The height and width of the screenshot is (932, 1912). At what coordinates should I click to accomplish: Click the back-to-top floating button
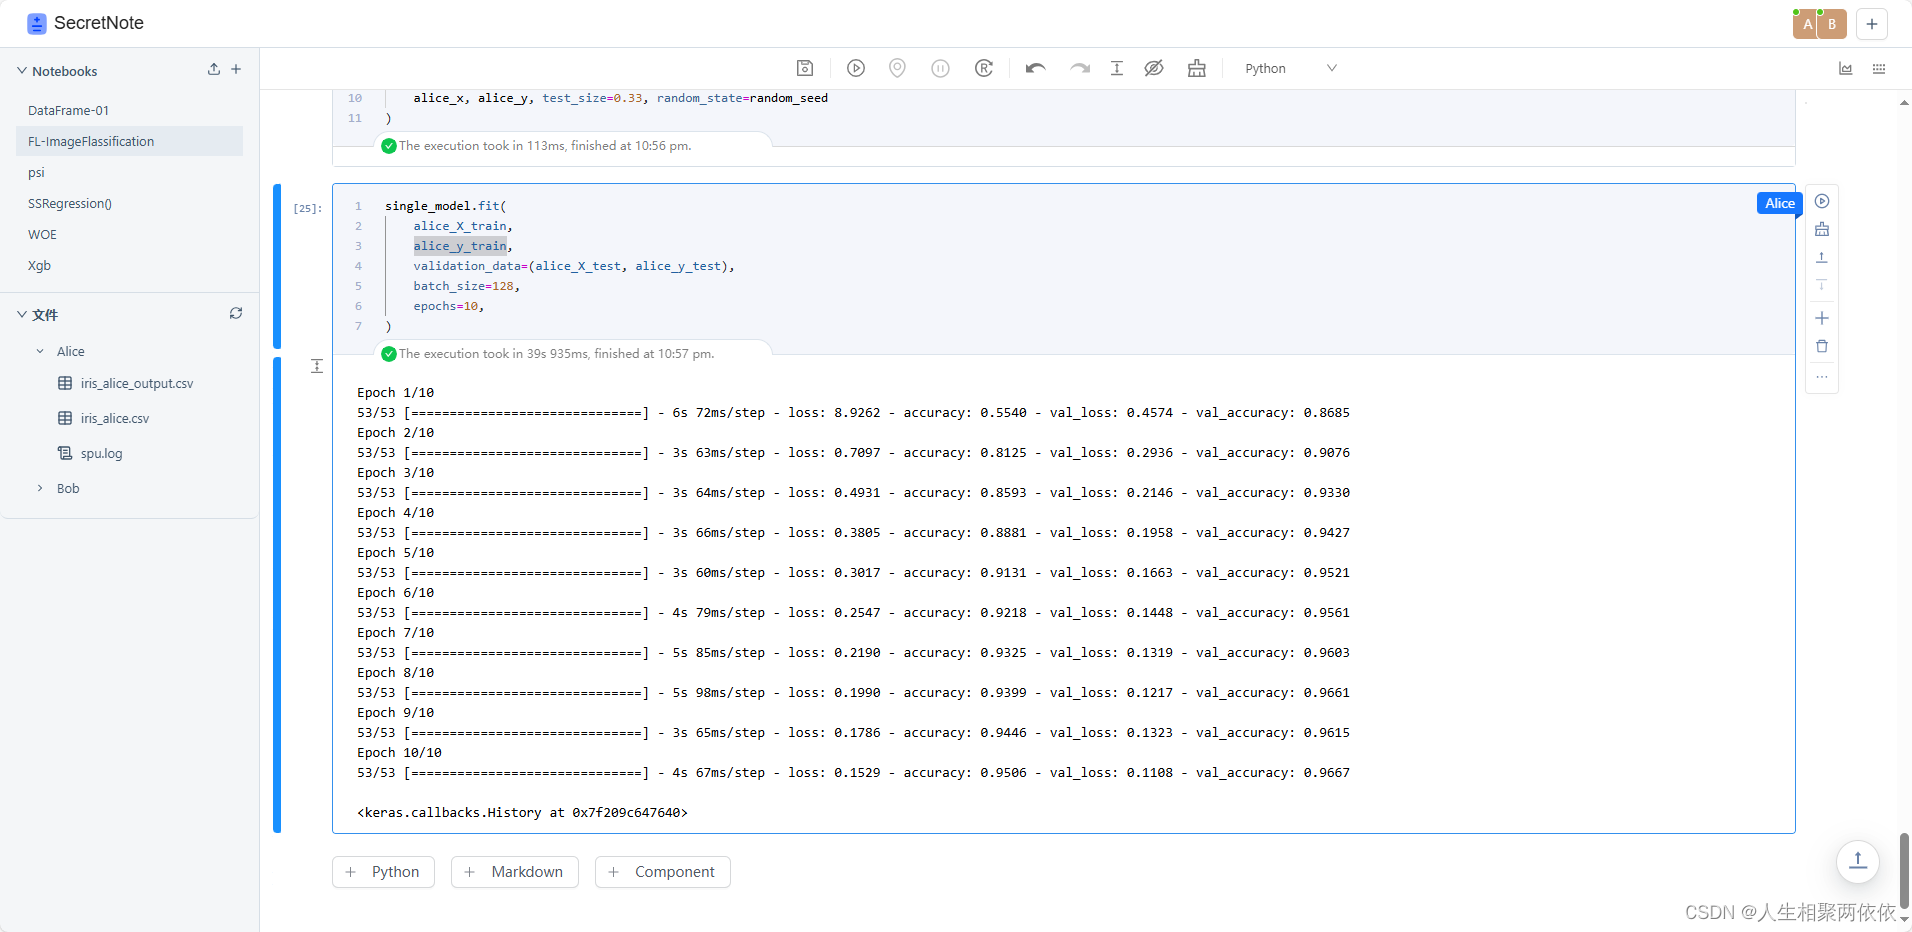click(x=1858, y=861)
